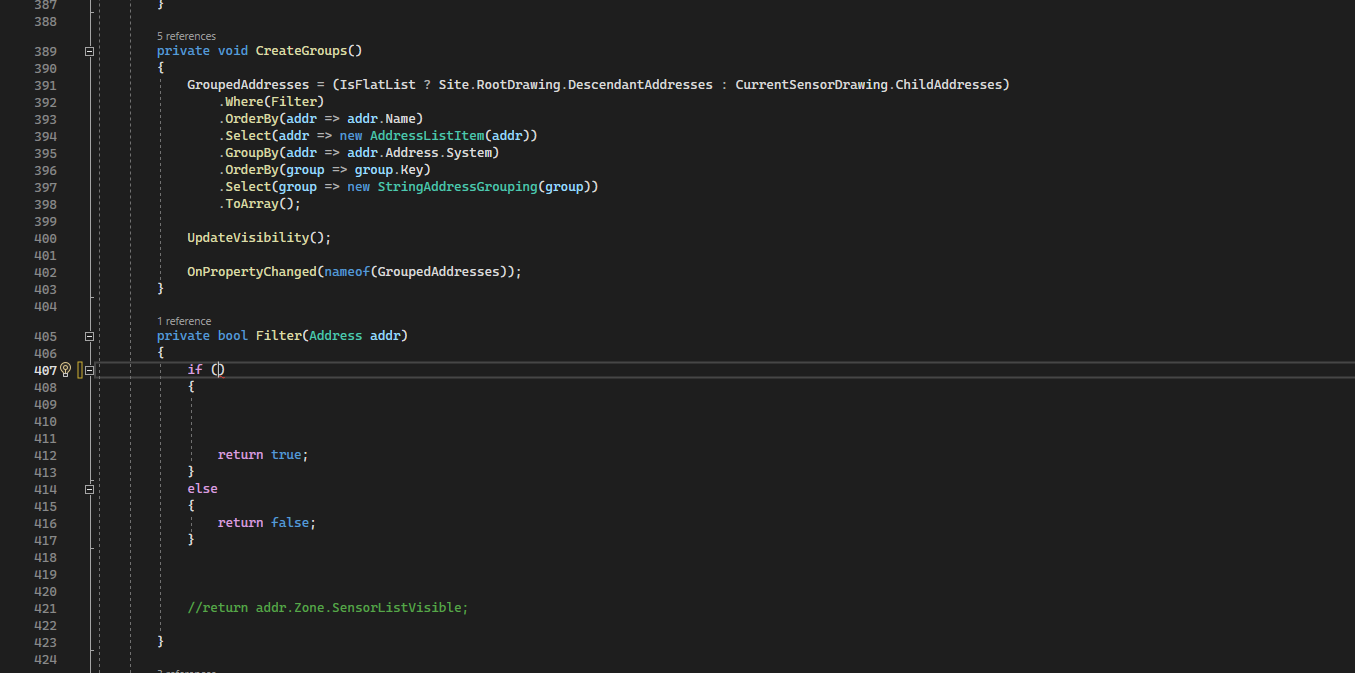Viewport: 1355px width, 673px height.
Task: Click the OnPropertyChanged call
Action: [252, 272]
